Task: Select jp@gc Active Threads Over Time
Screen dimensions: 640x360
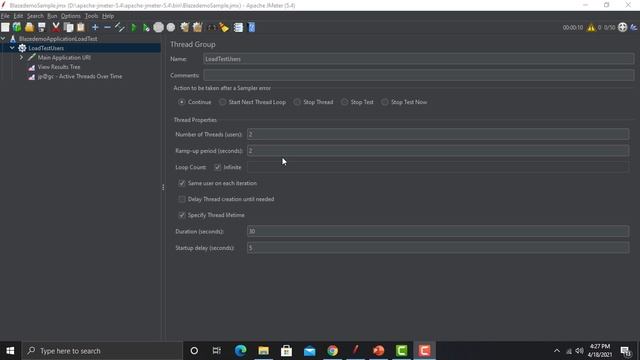Action: tap(80, 76)
